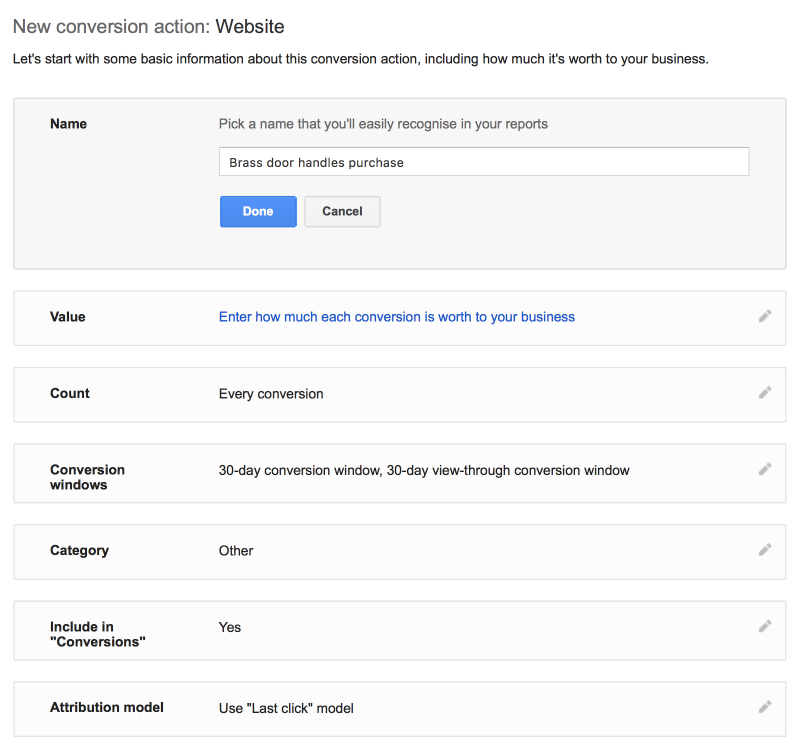Expand the "30-day conversion window" setting text
Image resolution: width=812 pixels, height=756 pixels.
(x=424, y=470)
